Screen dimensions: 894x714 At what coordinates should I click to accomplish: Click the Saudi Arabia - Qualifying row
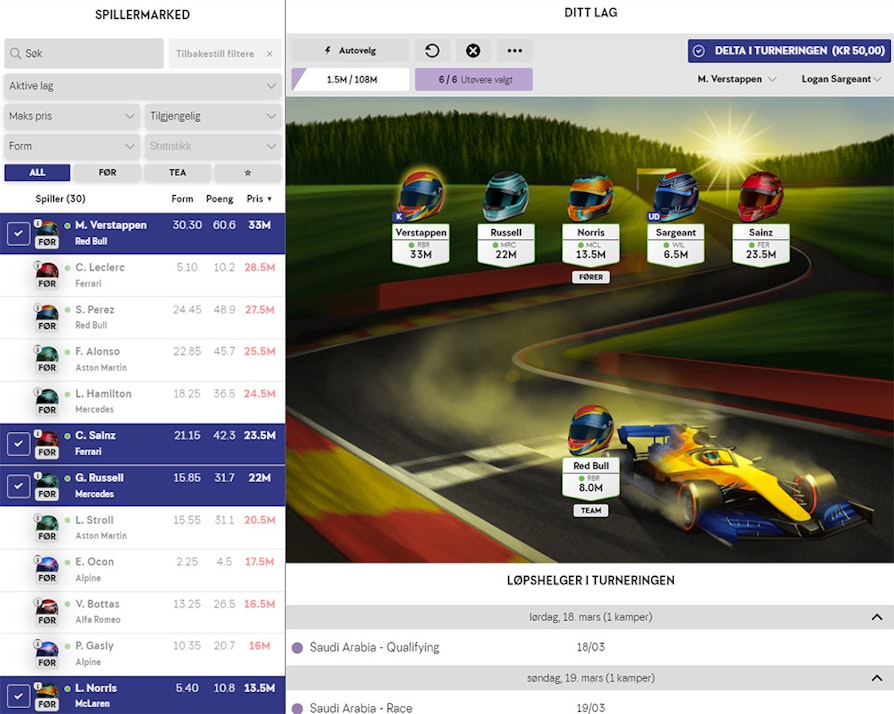click(590, 648)
